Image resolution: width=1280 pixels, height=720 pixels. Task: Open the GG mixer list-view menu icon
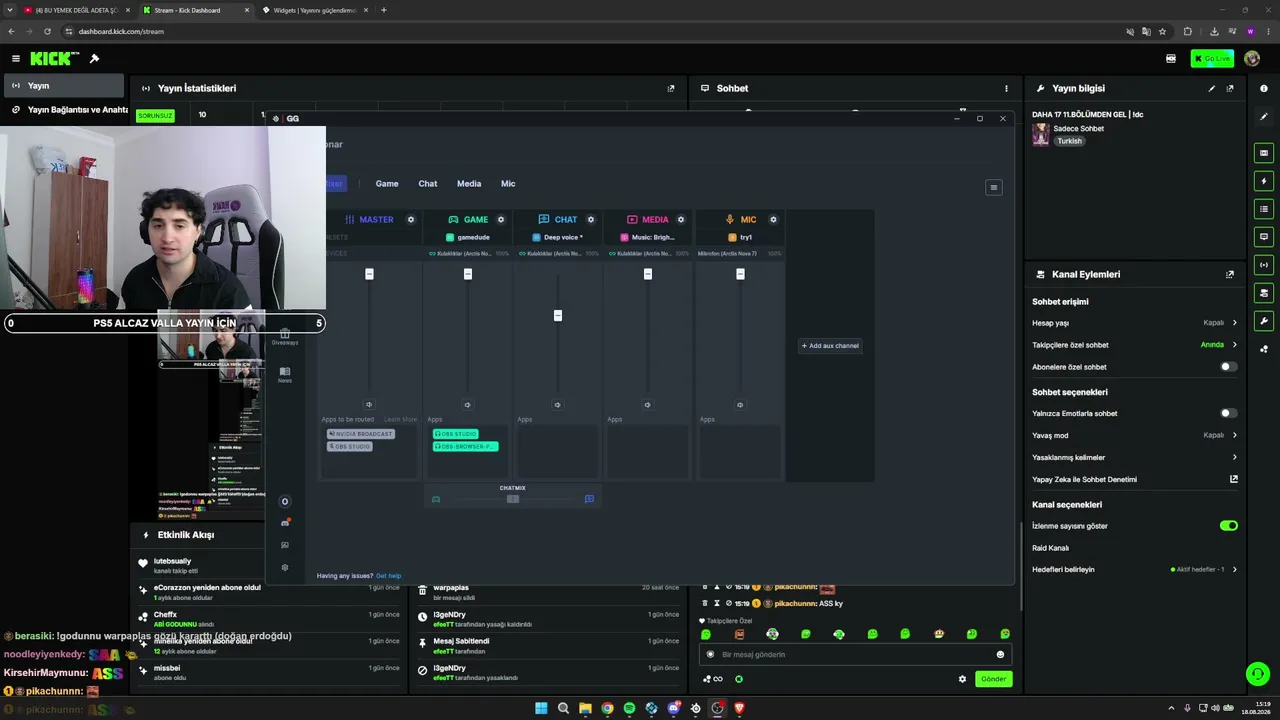[993, 187]
